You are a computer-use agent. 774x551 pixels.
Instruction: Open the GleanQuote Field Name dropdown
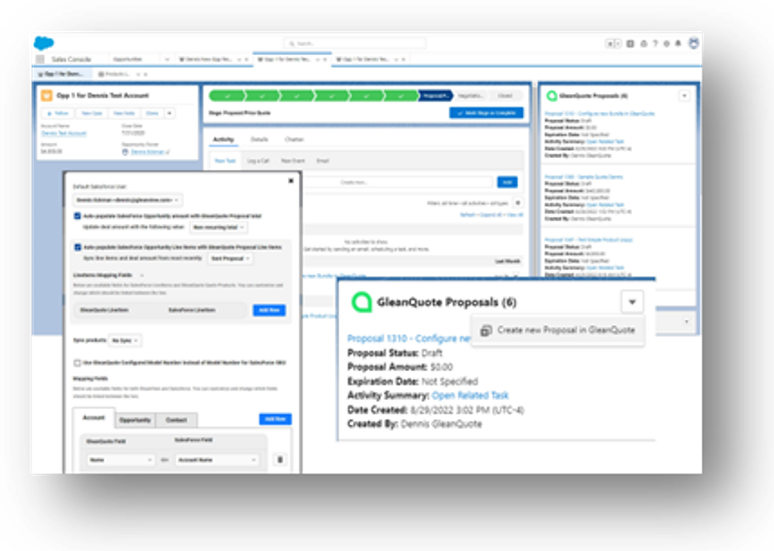coord(120,460)
